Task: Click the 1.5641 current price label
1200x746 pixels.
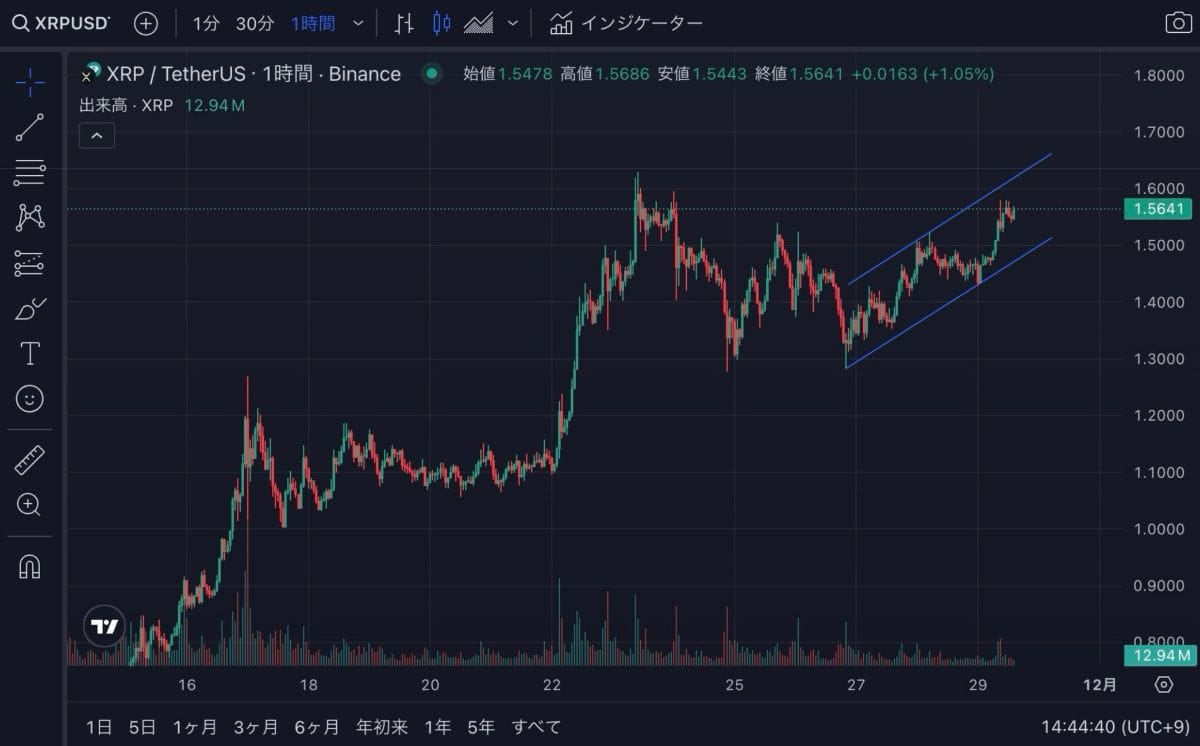Action: (1160, 209)
